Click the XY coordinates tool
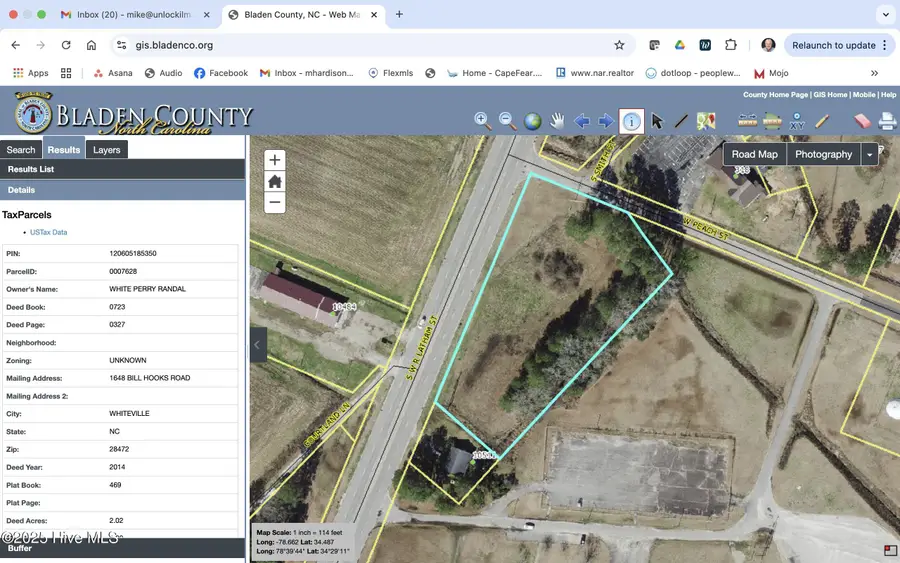900x563 pixels. click(x=797, y=121)
